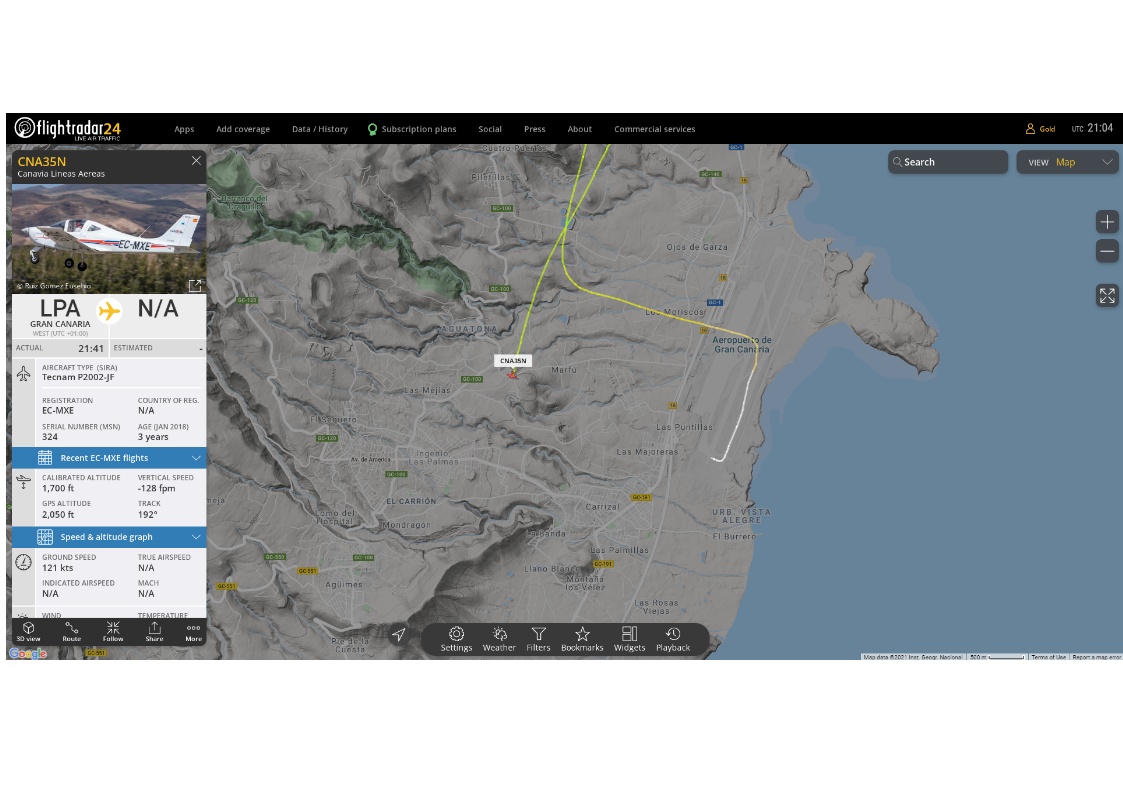
Task: Close the CNA35N flight panel
Action: click(x=196, y=160)
